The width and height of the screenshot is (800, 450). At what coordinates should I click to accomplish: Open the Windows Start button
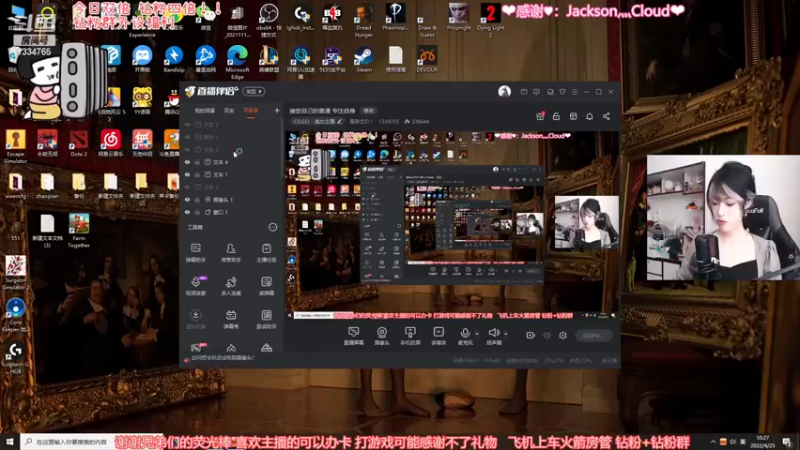(x=10, y=441)
